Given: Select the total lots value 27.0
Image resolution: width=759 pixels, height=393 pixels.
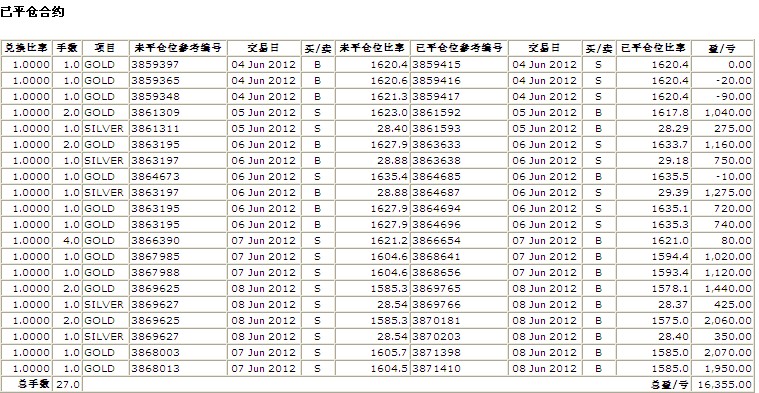Looking at the screenshot, I should pyautogui.click(x=68, y=384).
